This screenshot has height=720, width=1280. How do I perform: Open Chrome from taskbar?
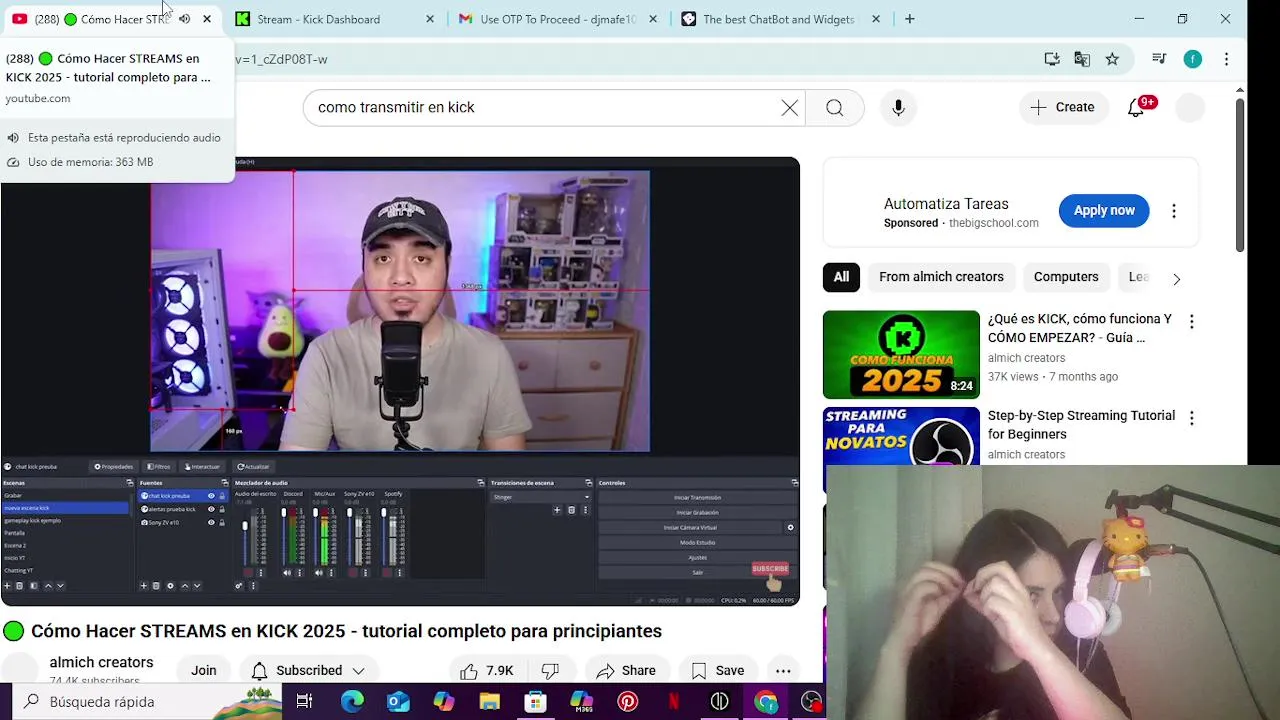point(766,702)
